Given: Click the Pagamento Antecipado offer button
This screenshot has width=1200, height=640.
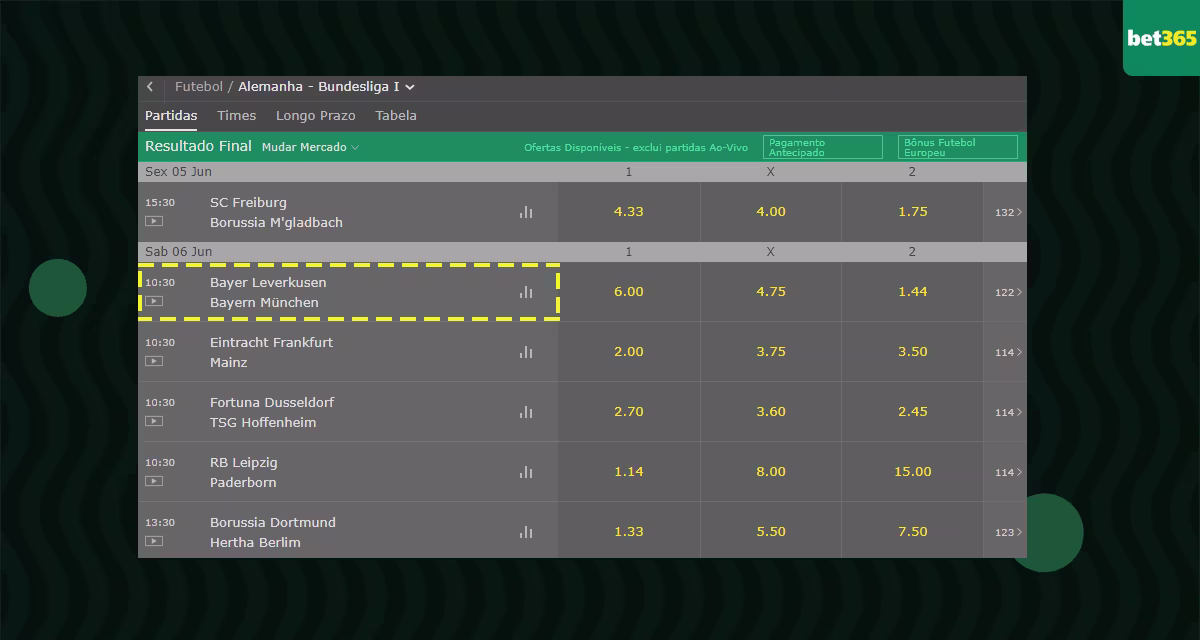Looking at the screenshot, I should [x=823, y=147].
